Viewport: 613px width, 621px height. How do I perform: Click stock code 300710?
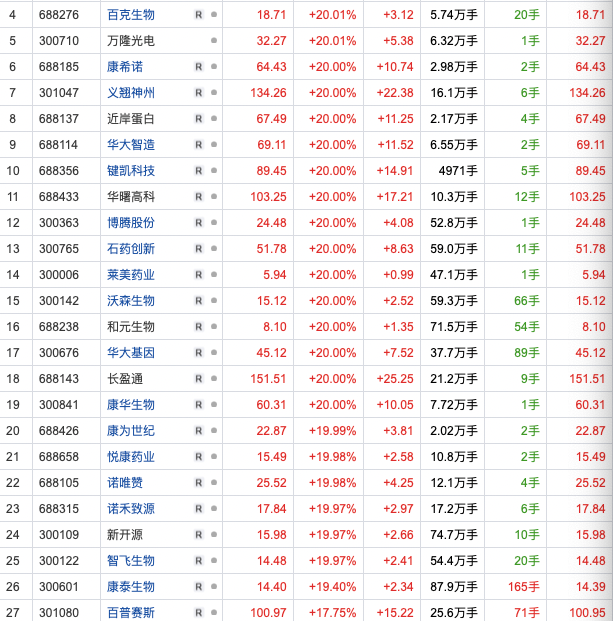[x=59, y=41]
